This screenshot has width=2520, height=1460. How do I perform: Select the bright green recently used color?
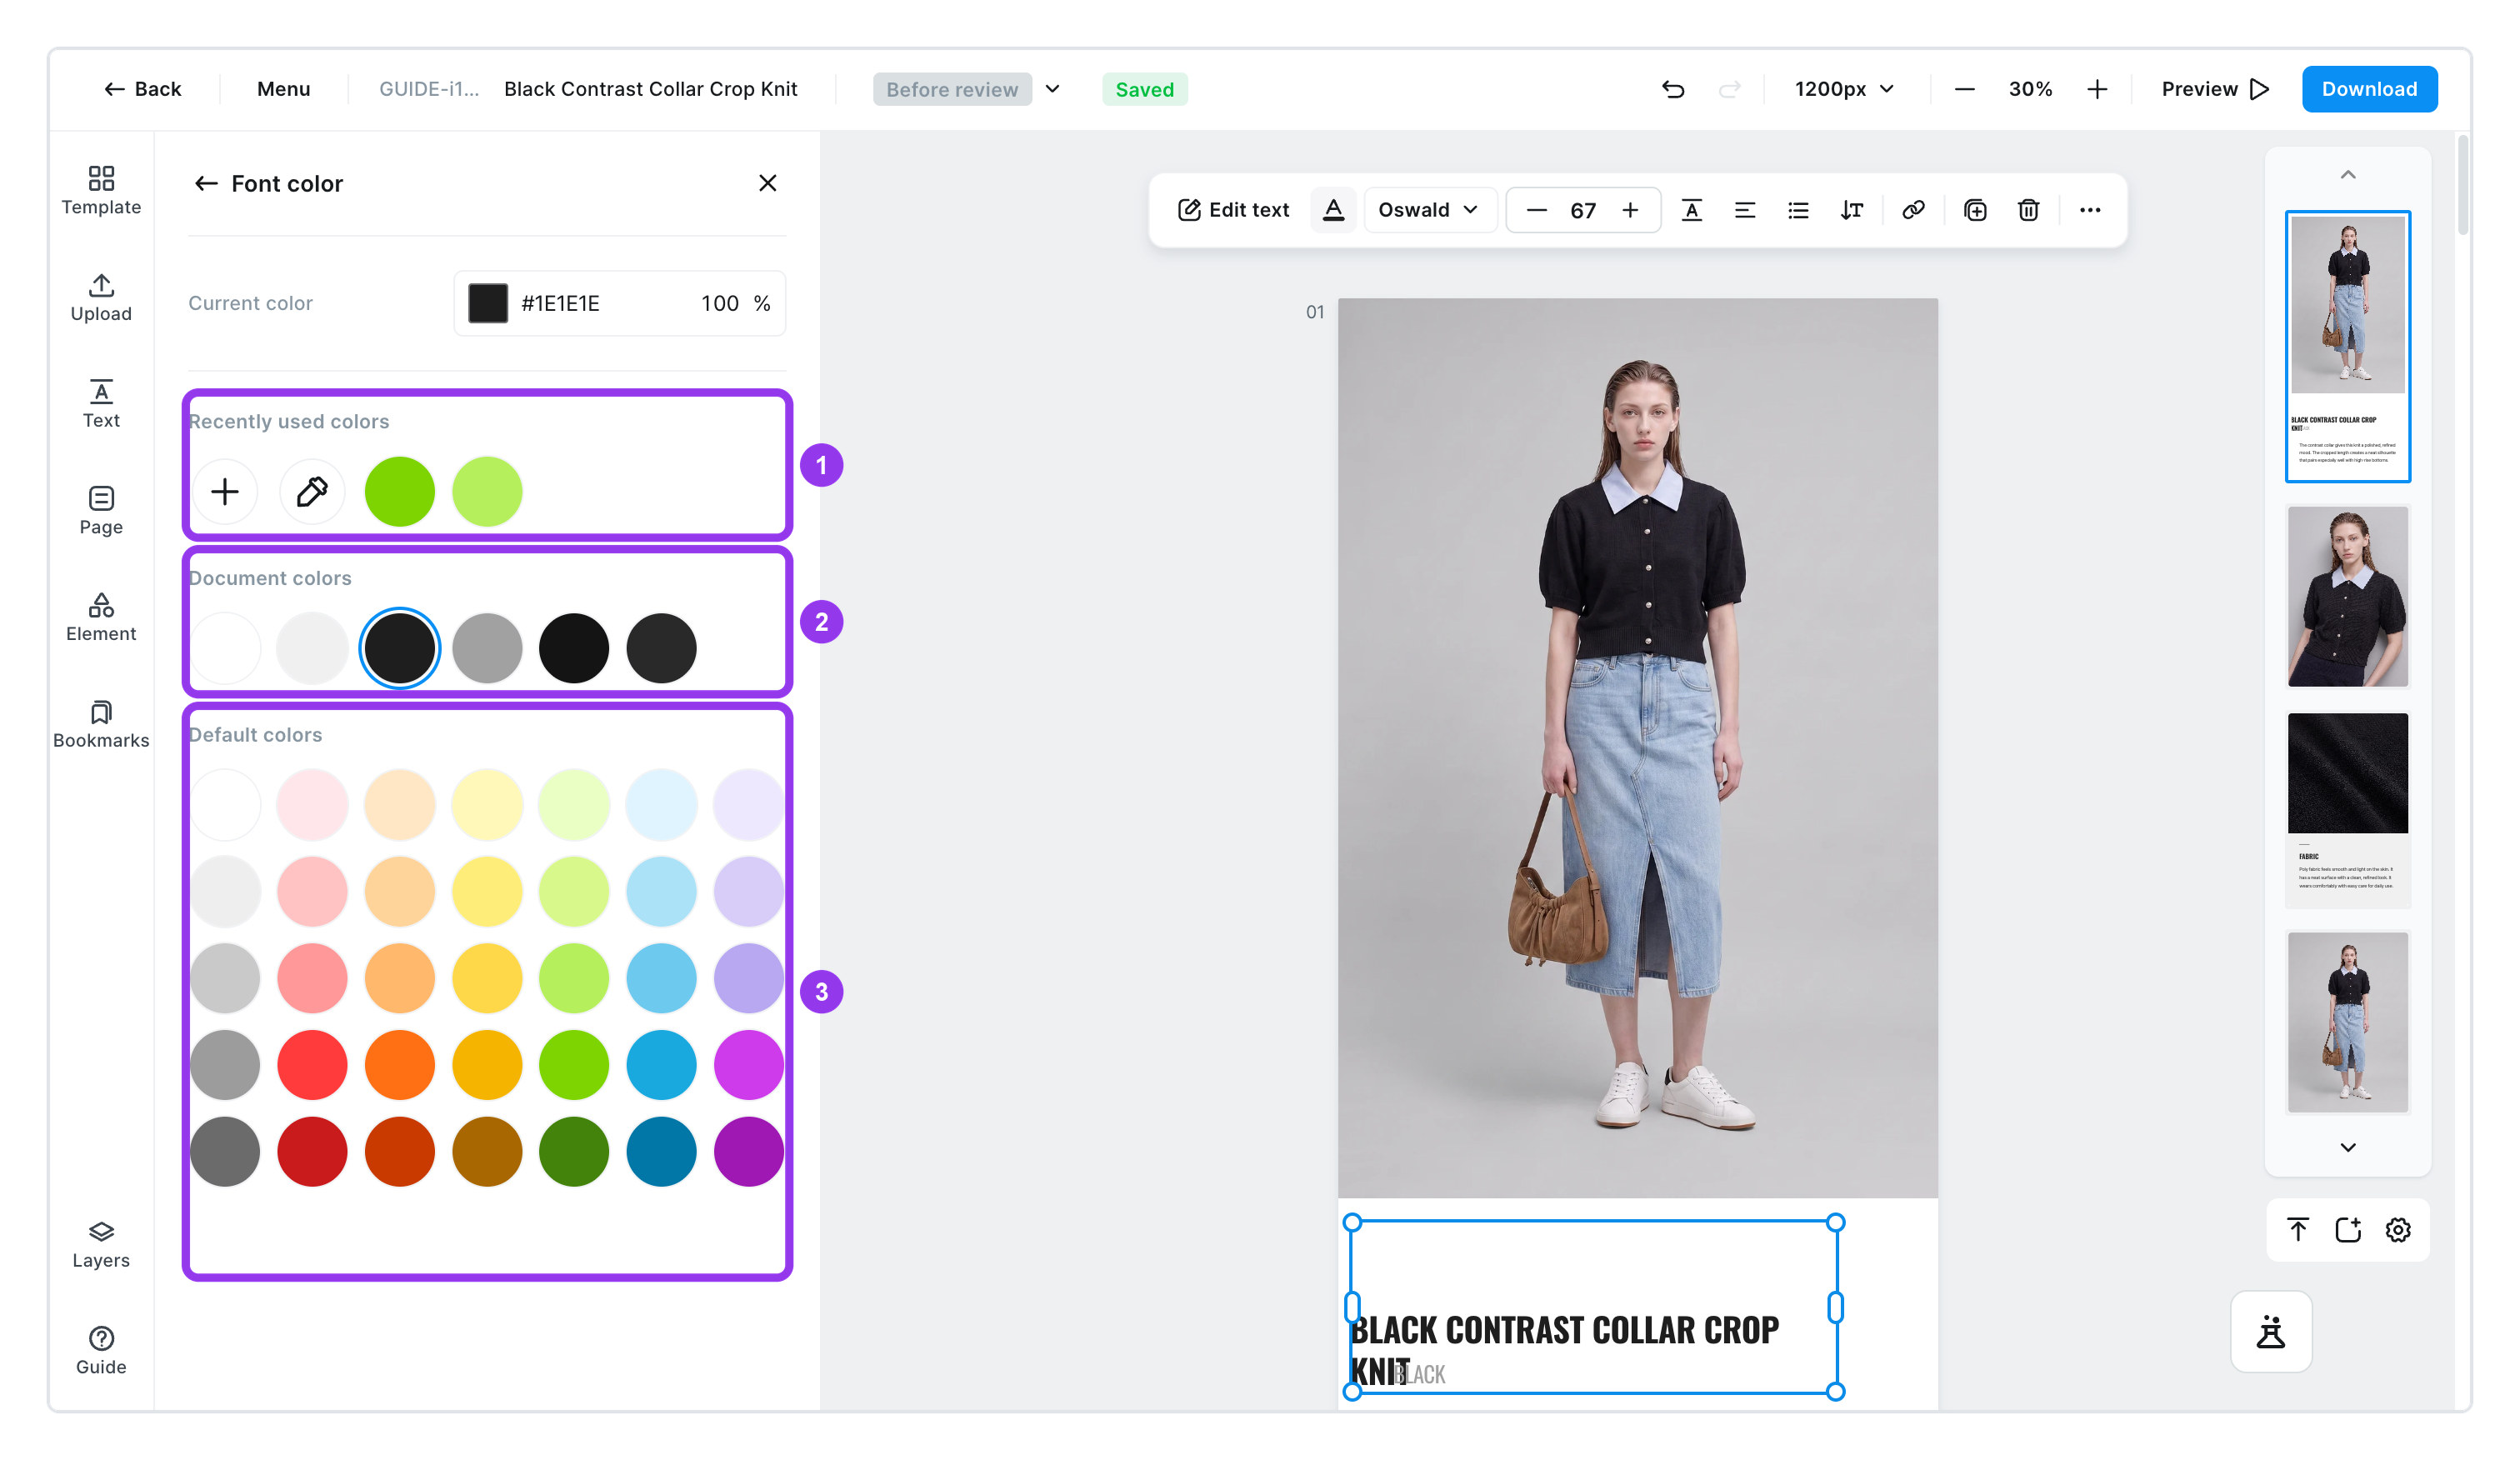point(399,491)
